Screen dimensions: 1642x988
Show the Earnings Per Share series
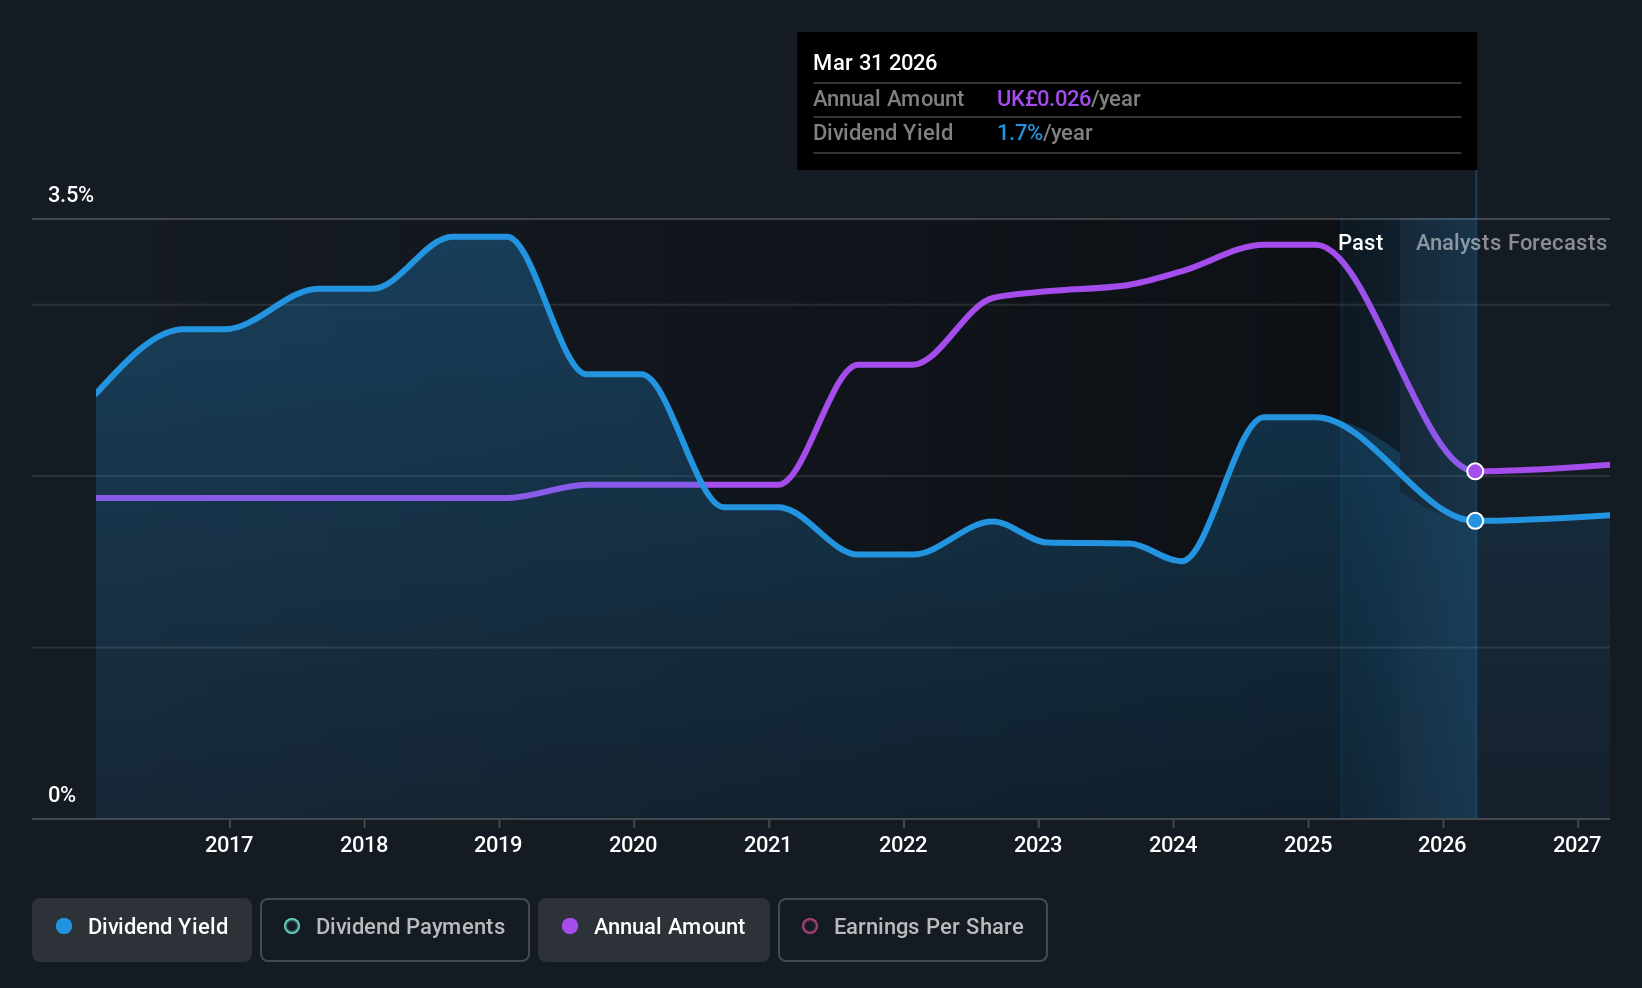click(x=912, y=929)
